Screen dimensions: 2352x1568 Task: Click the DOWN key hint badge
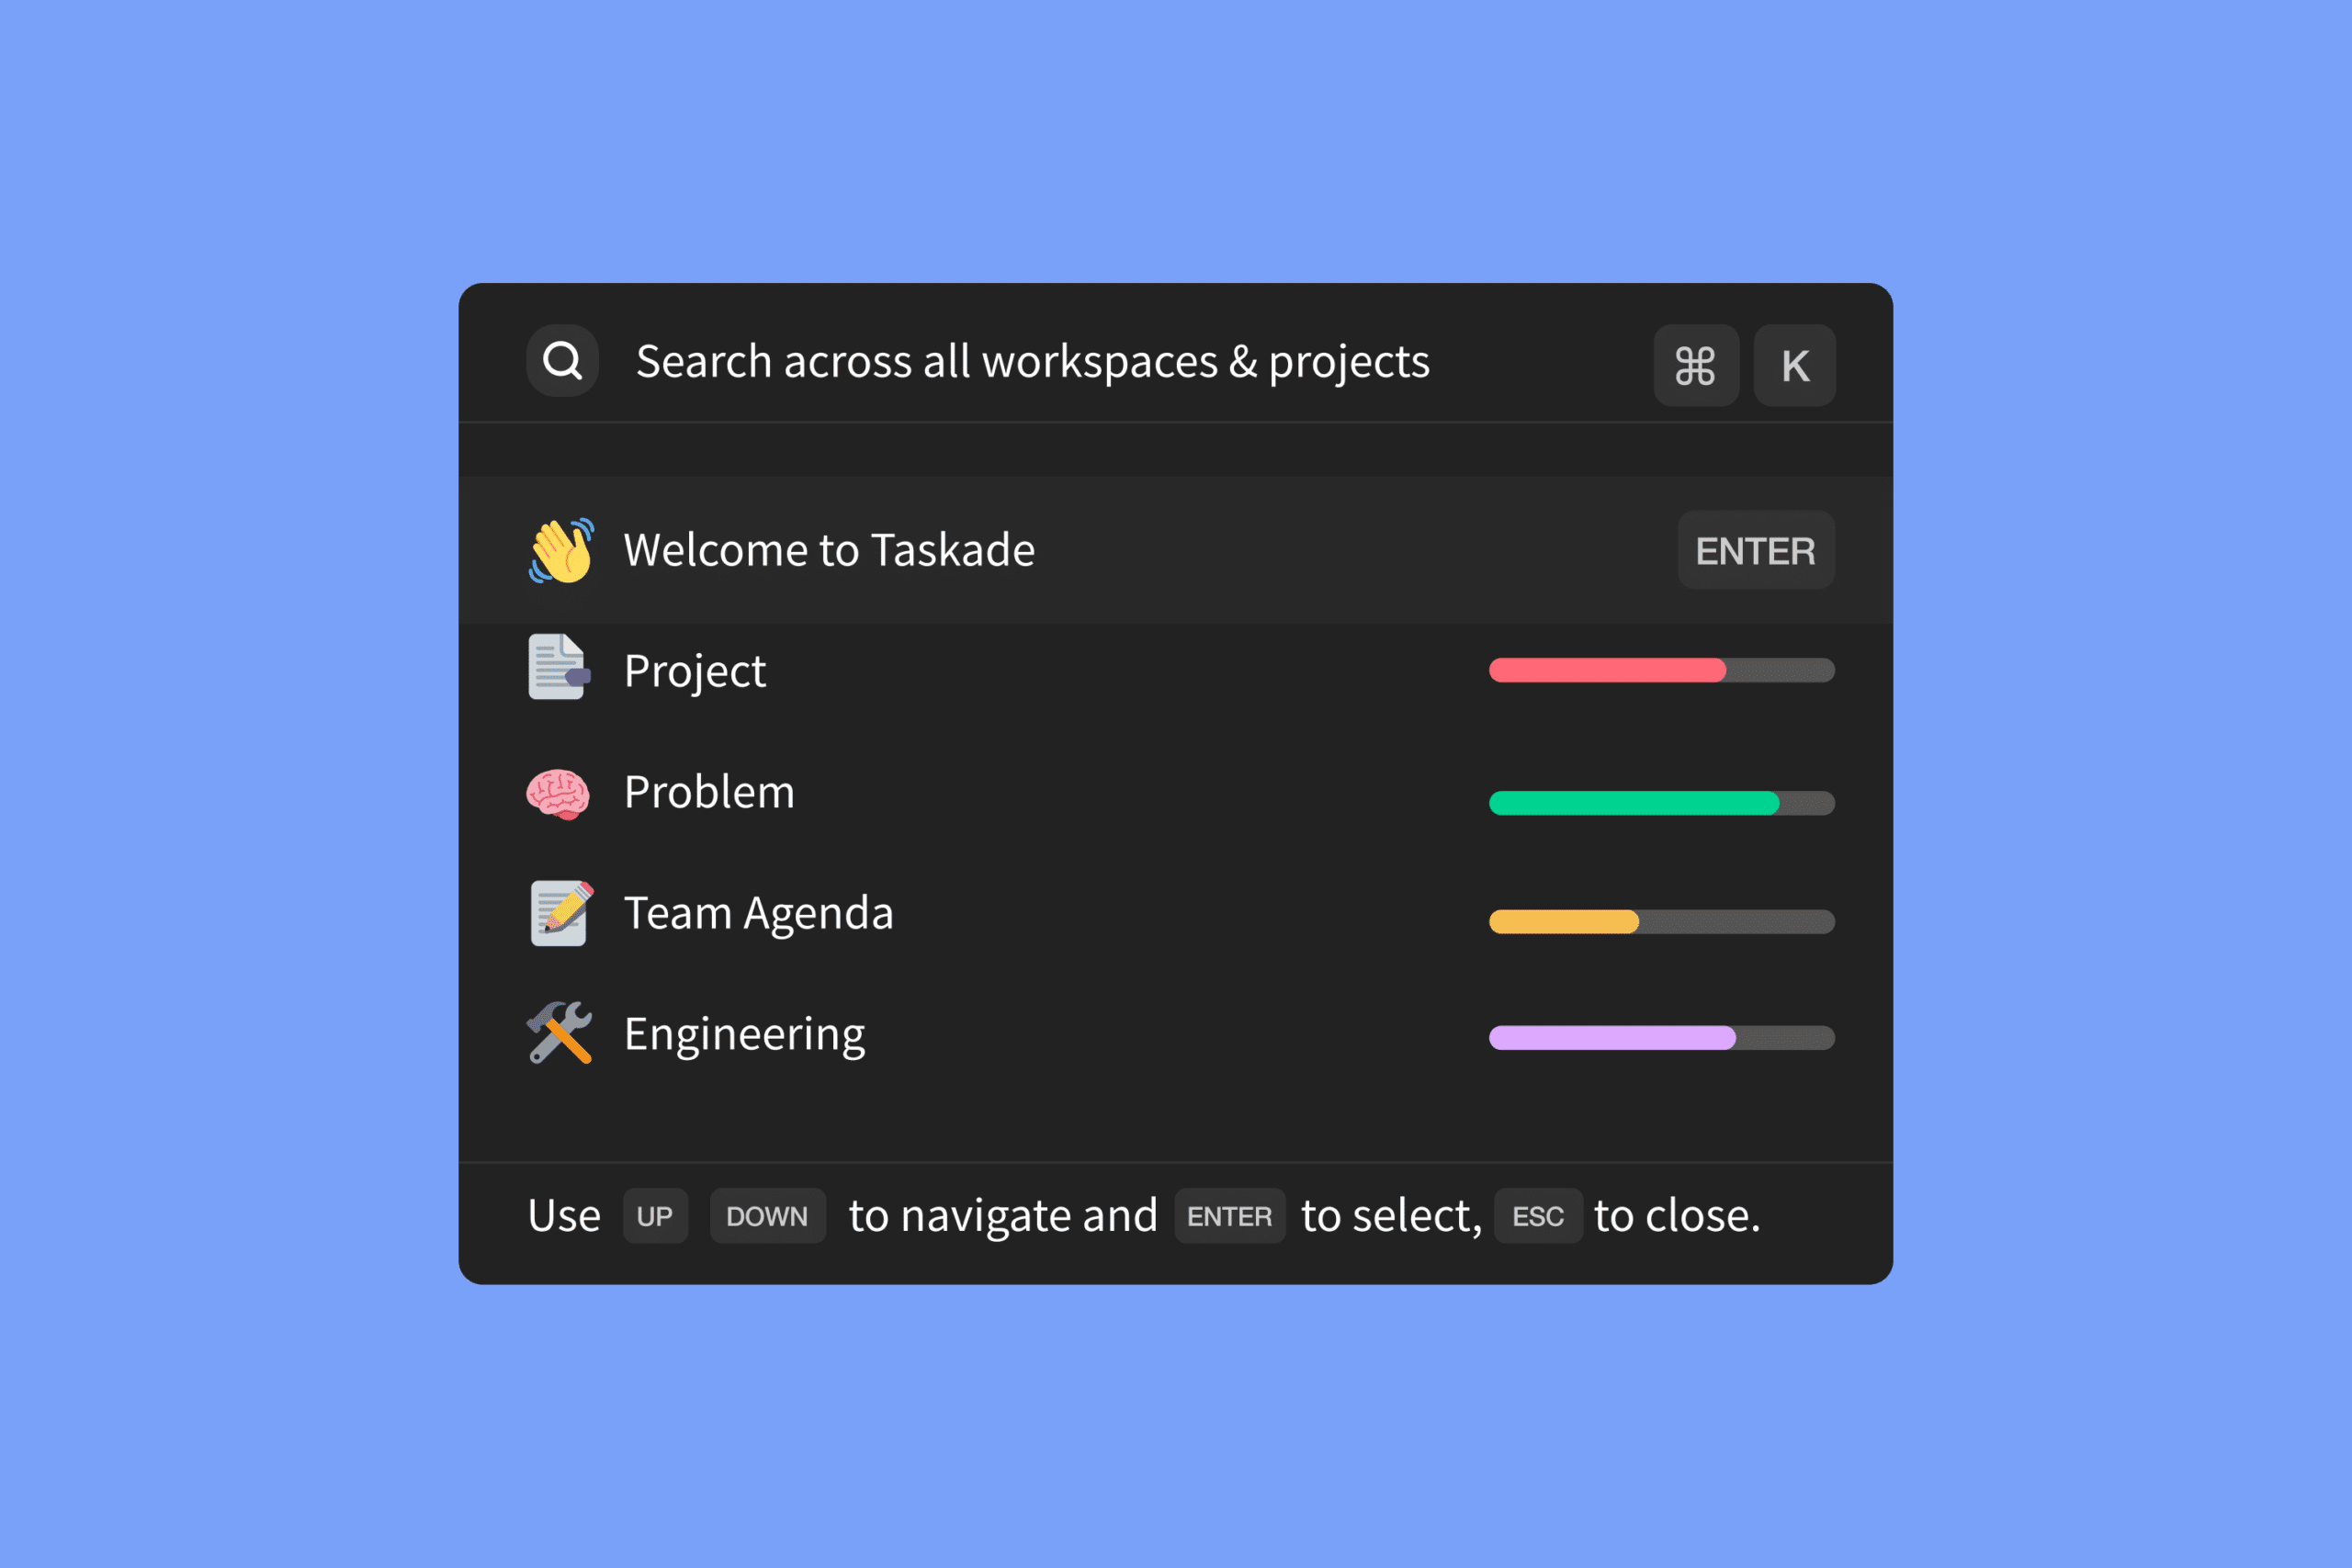point(767,1216)
